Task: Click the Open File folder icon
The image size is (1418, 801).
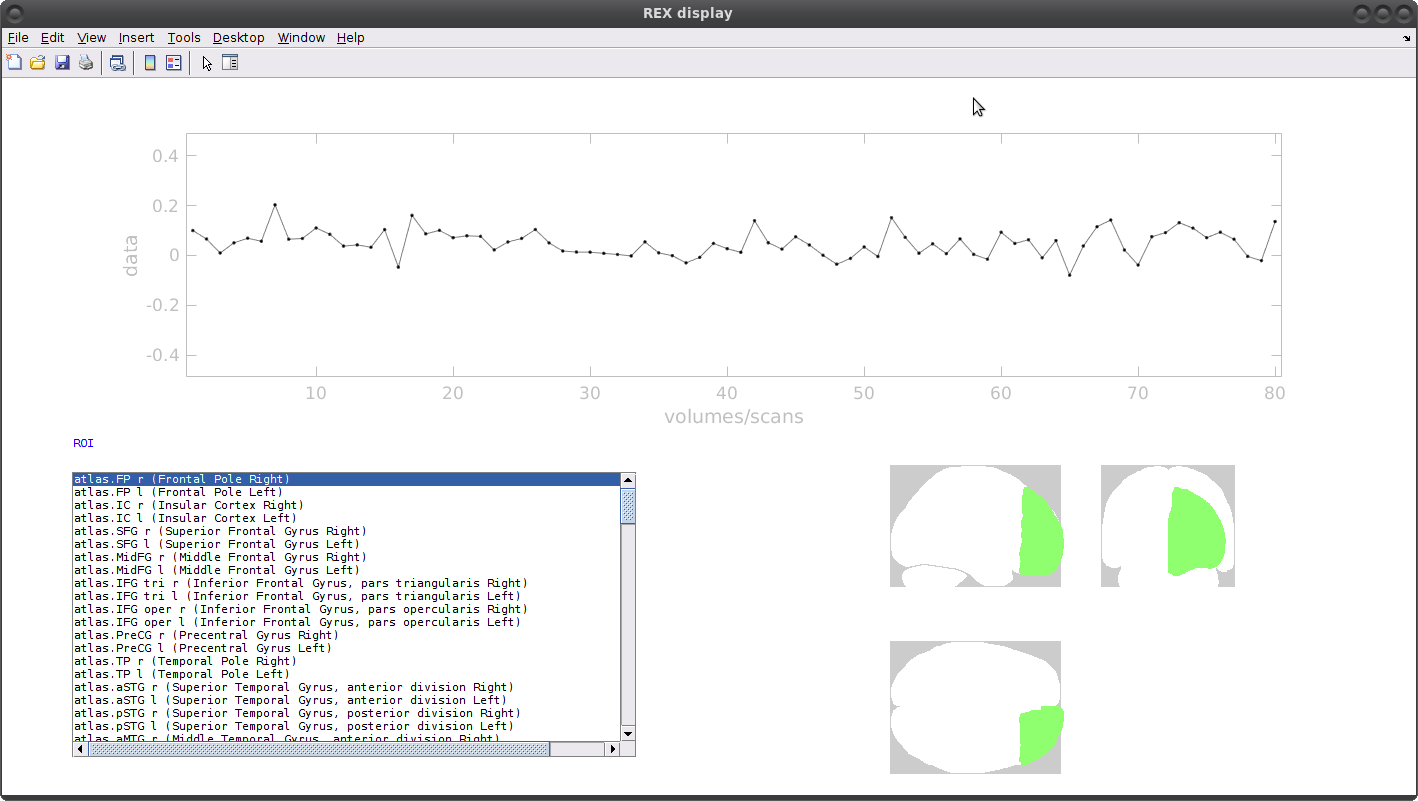Action: click(x=38, y=63)
